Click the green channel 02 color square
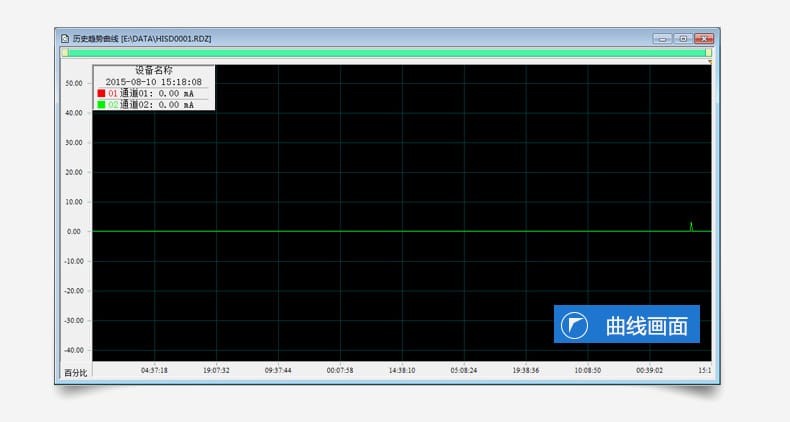790x422 pixels. tap(101, 104)
